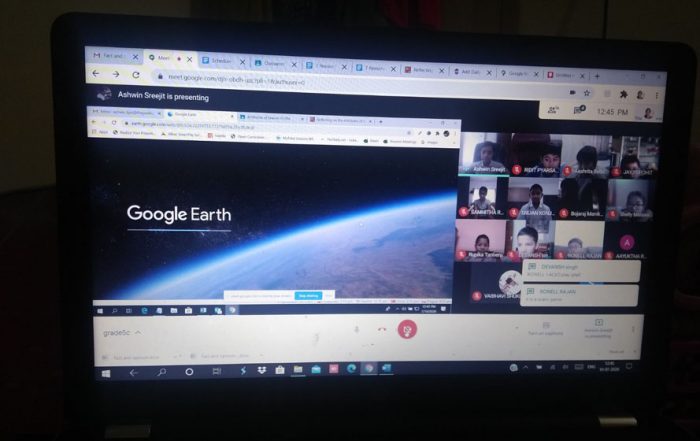The height and width of the screenshot is (441, 700).
Task: Open Microsoft Edge from the taskbar
Action: click(x=351, y=368)
